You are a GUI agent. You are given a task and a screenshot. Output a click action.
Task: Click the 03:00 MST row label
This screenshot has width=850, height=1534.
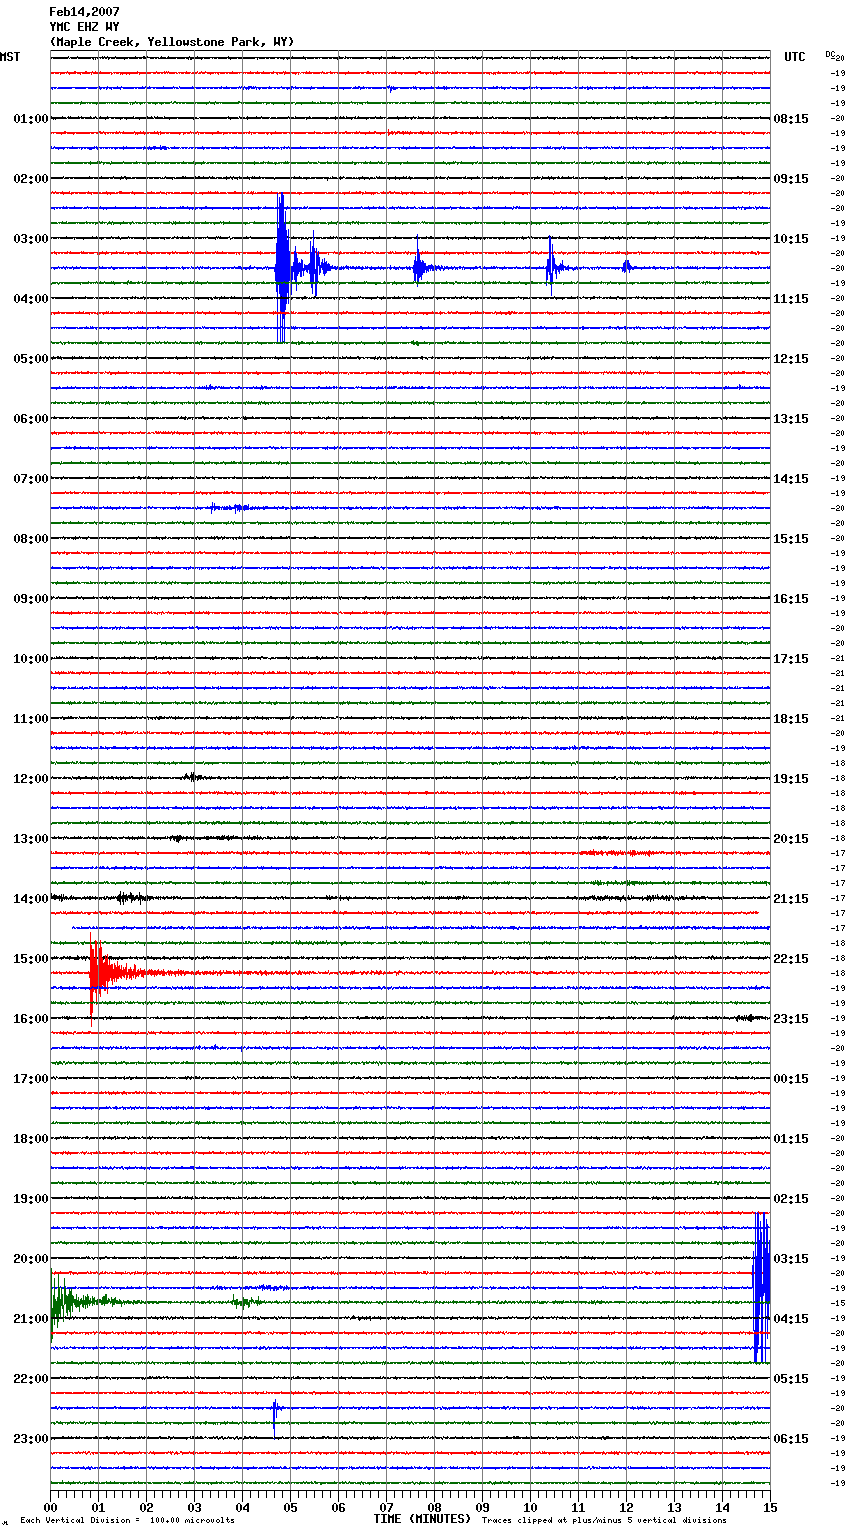click(x=31, y=239)
